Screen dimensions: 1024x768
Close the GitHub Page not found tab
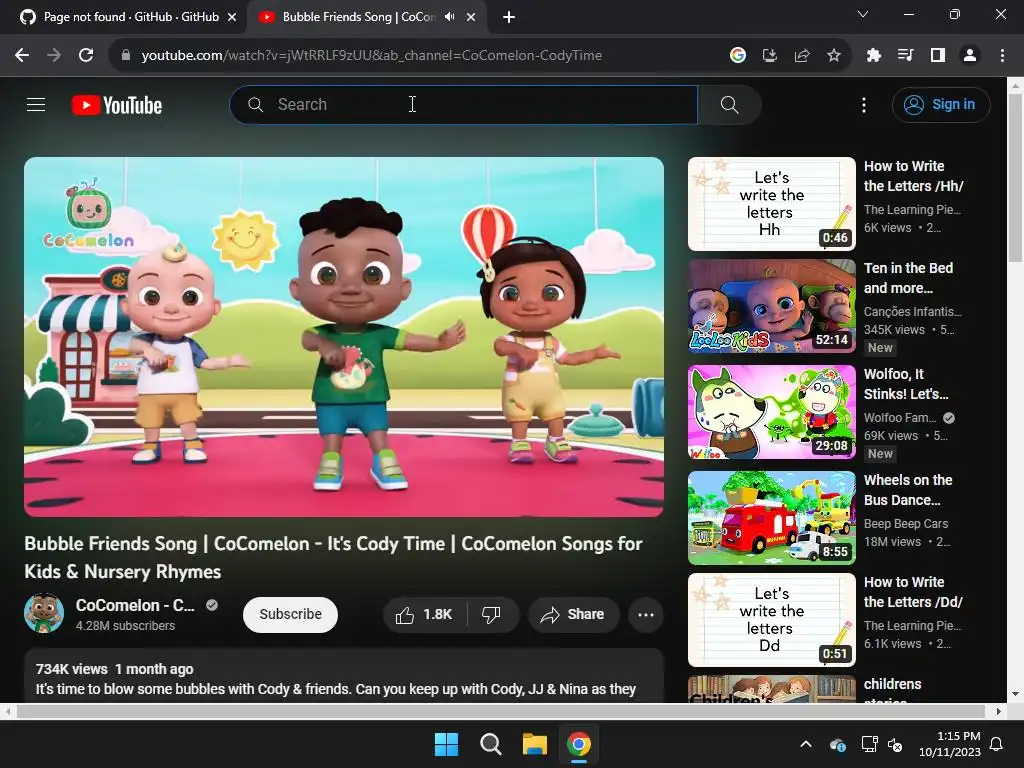point(232,18)
